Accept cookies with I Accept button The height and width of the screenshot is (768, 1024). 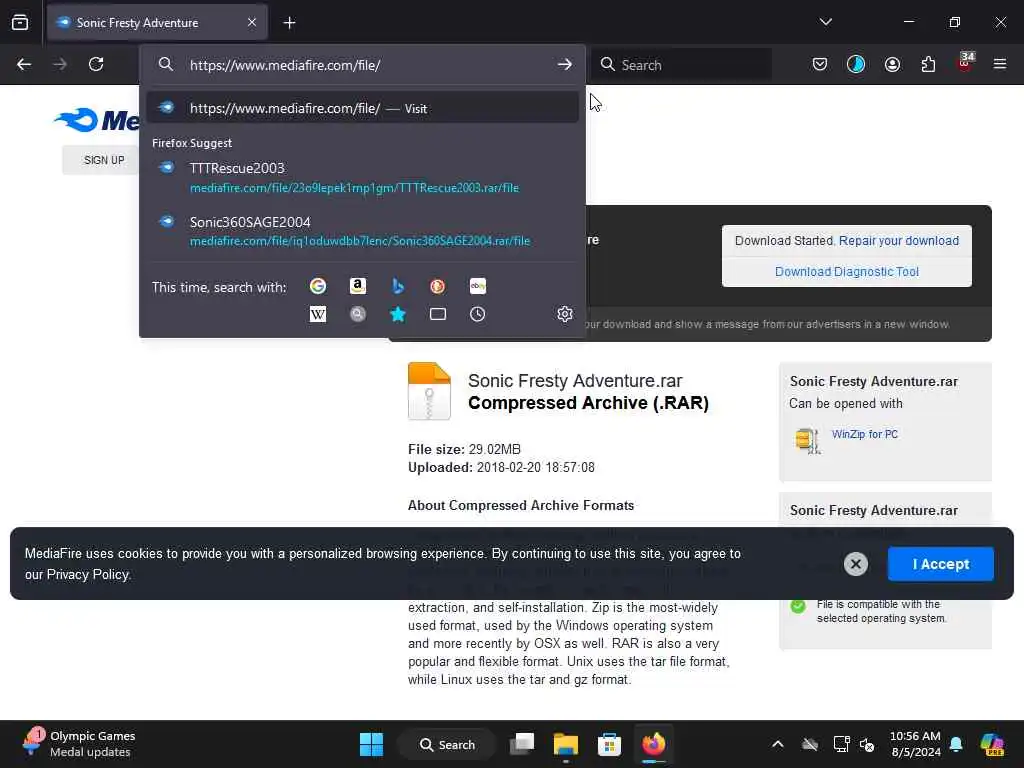point(940,564)
